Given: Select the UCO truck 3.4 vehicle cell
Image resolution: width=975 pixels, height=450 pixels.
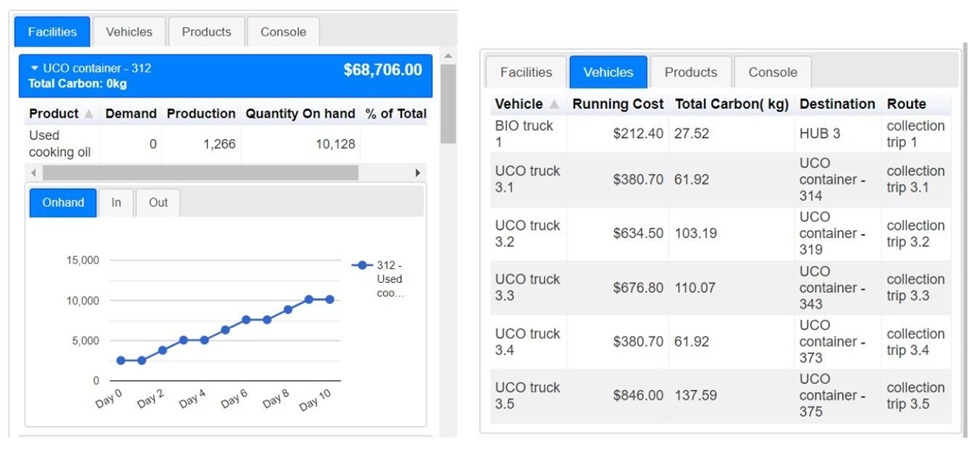Looking at the screenshot, I should 528,341.
